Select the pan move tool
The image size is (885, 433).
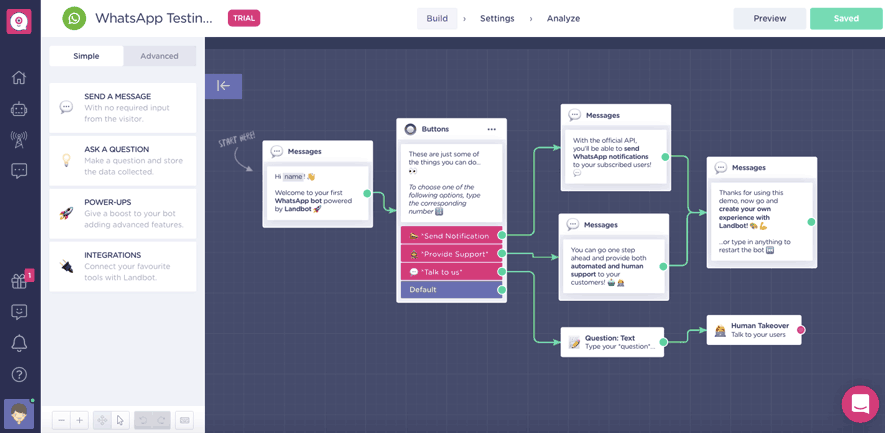102,421
